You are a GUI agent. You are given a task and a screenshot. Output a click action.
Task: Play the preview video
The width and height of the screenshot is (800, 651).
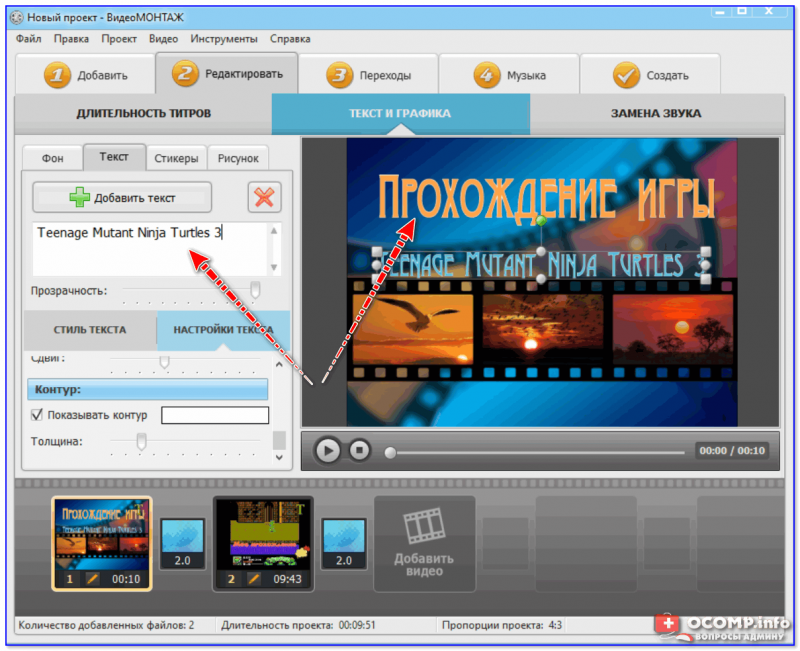click(x=328, y=451)
